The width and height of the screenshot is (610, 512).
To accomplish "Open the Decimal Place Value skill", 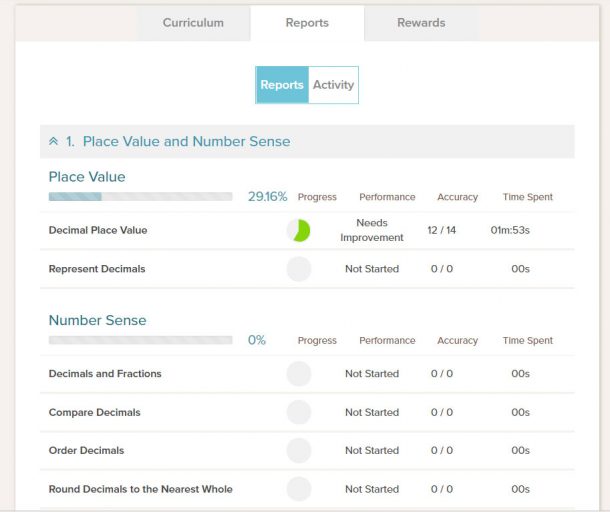I will [x=98, y=230].
